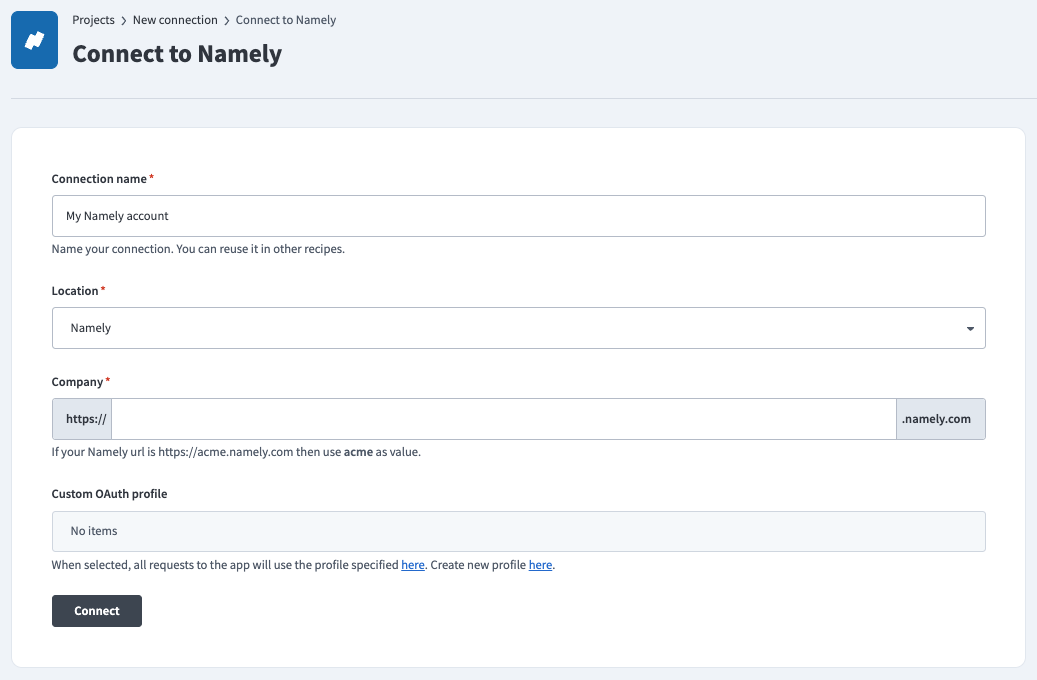Click the Company field label

point(77,382)
